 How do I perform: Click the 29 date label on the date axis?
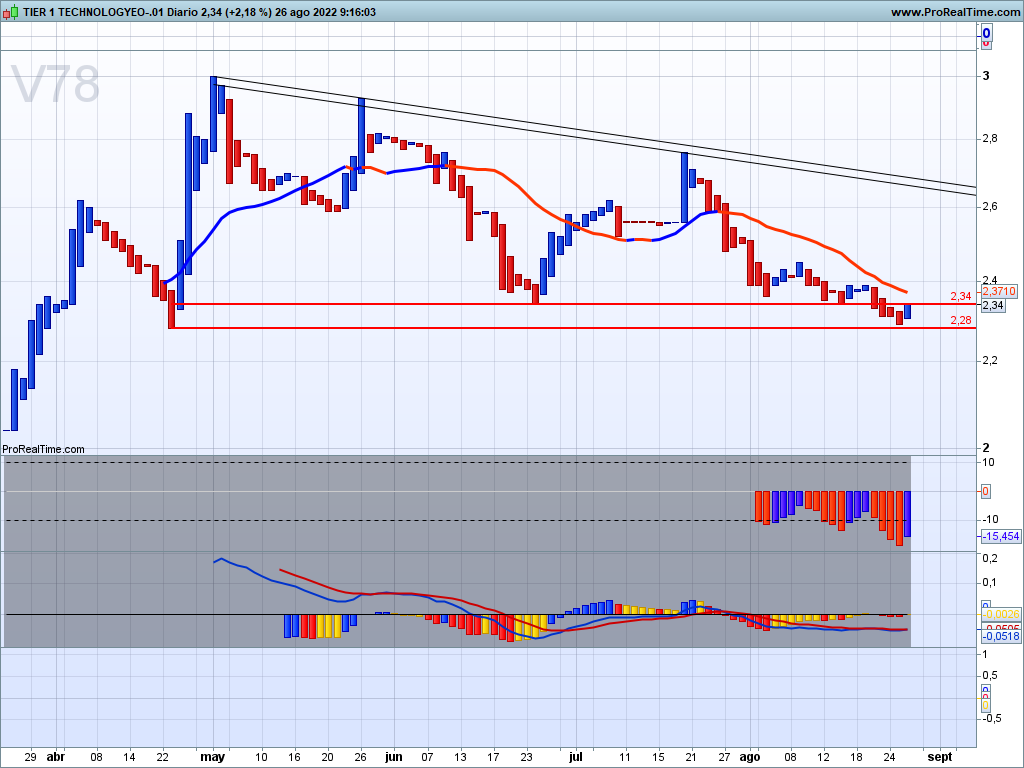click(x=30, y=757)
